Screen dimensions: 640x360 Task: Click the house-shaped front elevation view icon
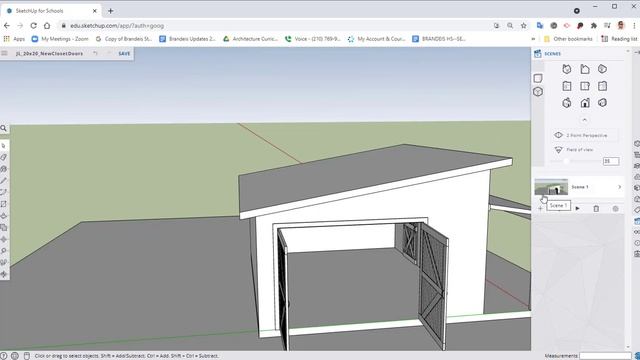click(x=585, y=103)
